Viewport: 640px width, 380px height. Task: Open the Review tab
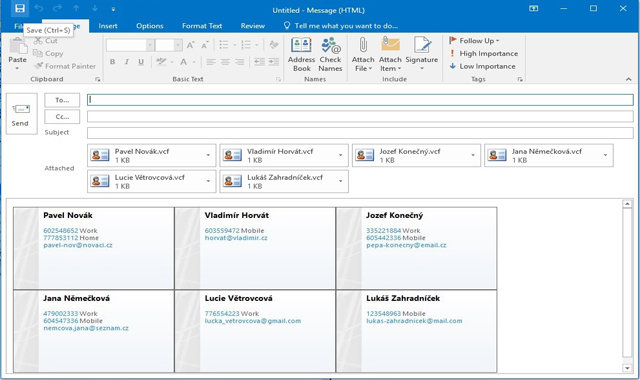[x=253, y=26]
